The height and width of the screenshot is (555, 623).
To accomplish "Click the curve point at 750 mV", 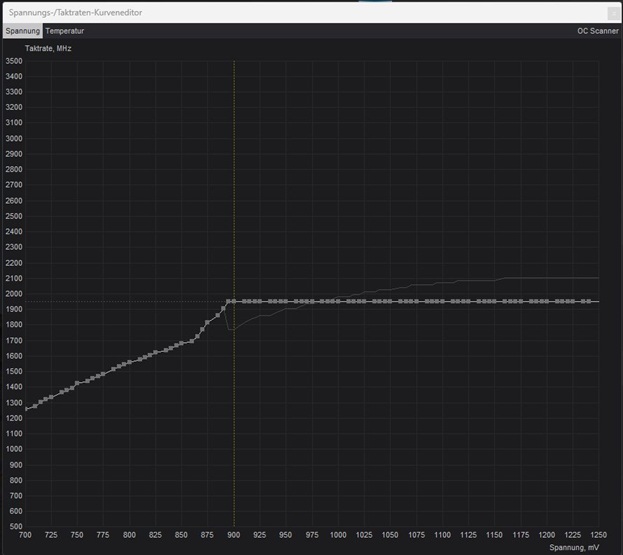I will coord(78,383).
